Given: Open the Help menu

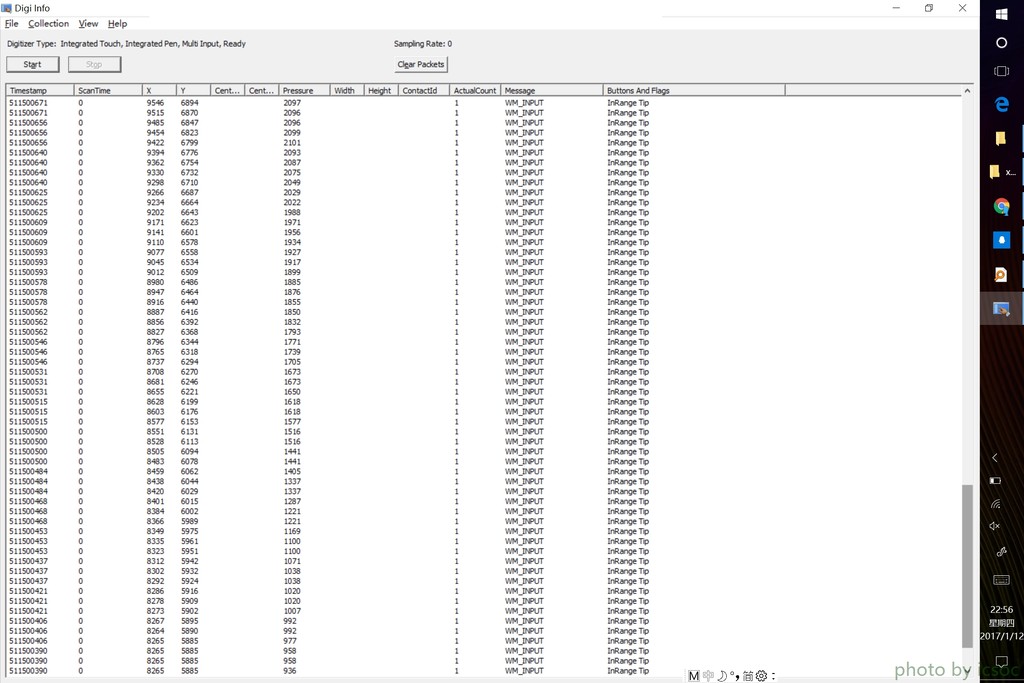Looking at the screenshot, I should click(118, 24).
